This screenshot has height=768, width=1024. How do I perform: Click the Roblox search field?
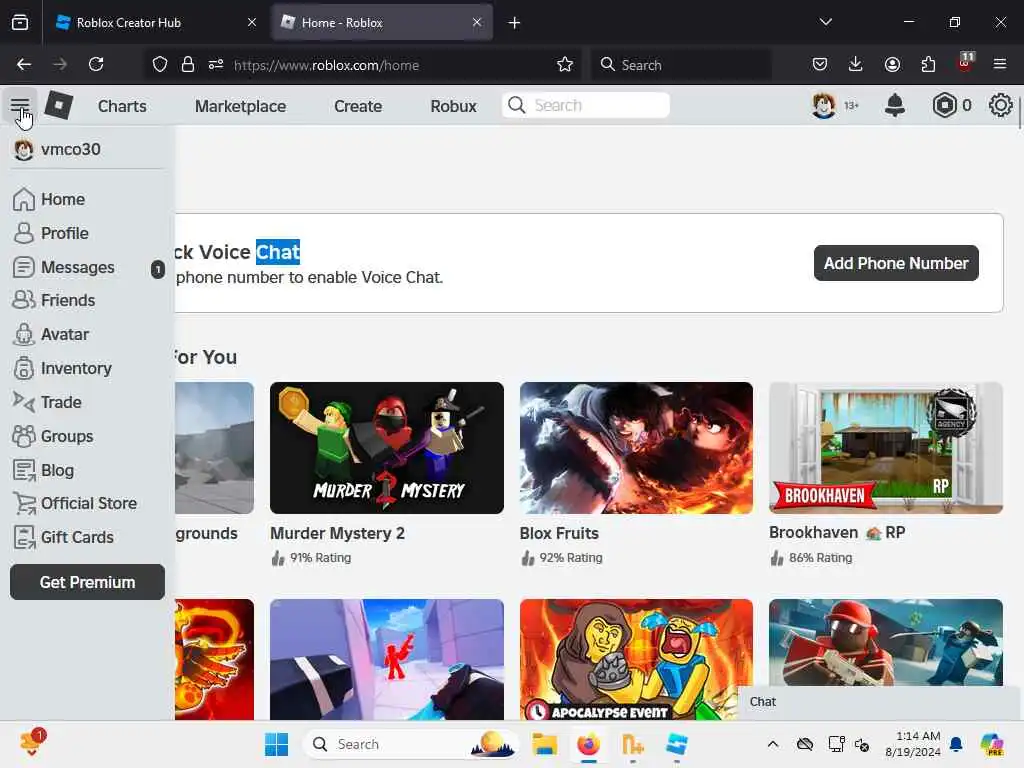(x=586, y=105)
